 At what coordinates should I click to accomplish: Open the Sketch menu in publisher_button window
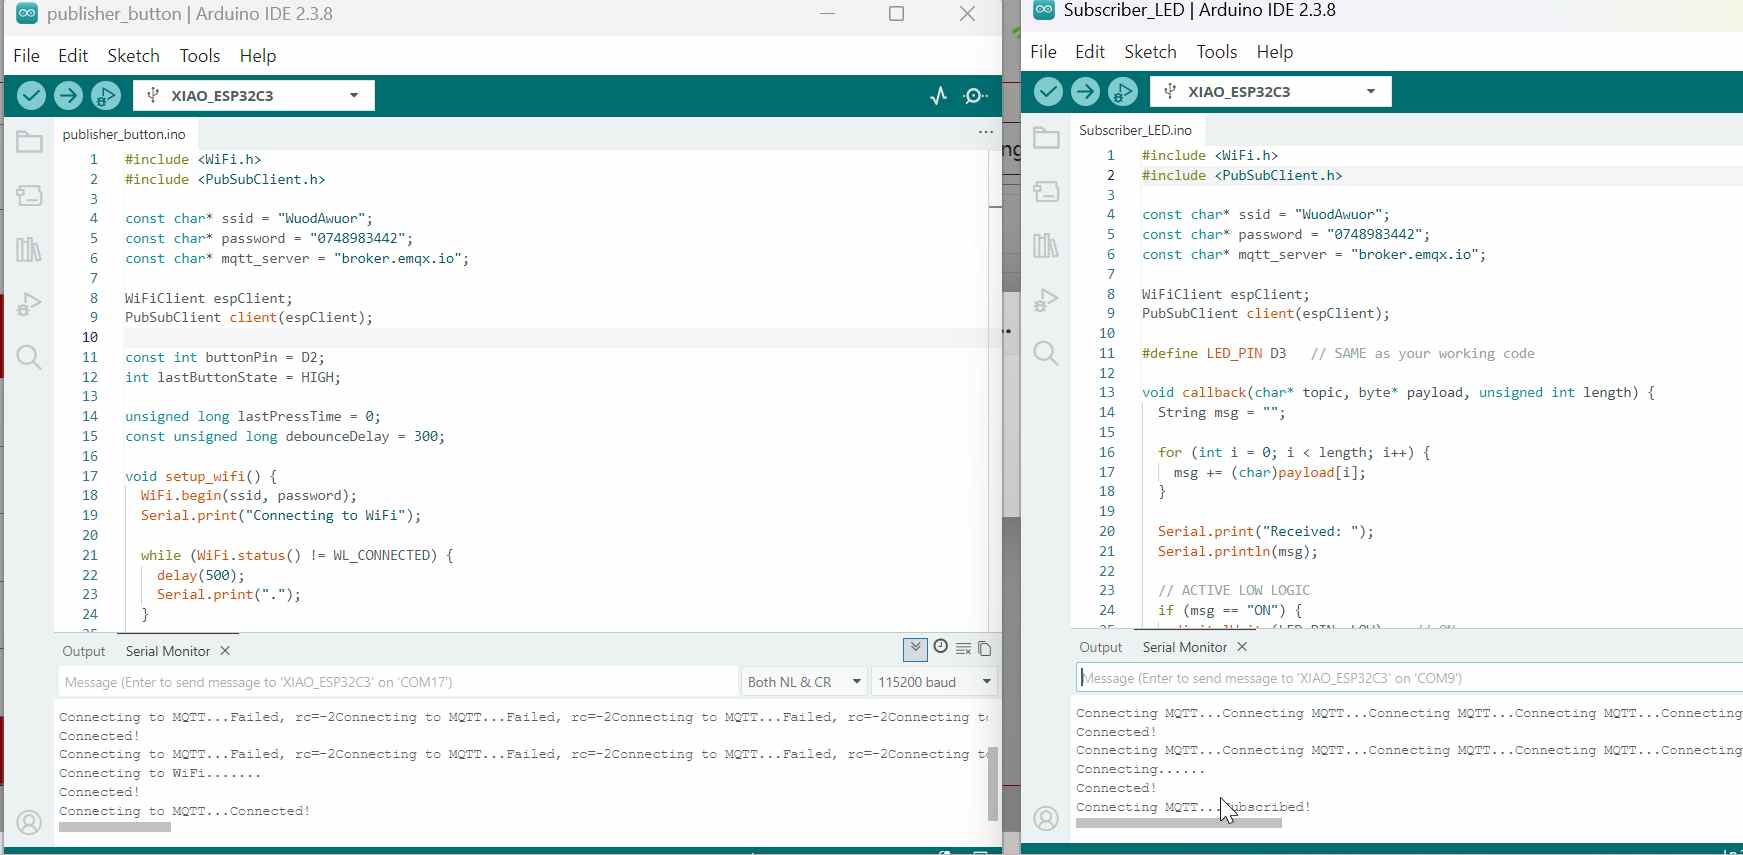pyautogui.click(x=134, y=56)
